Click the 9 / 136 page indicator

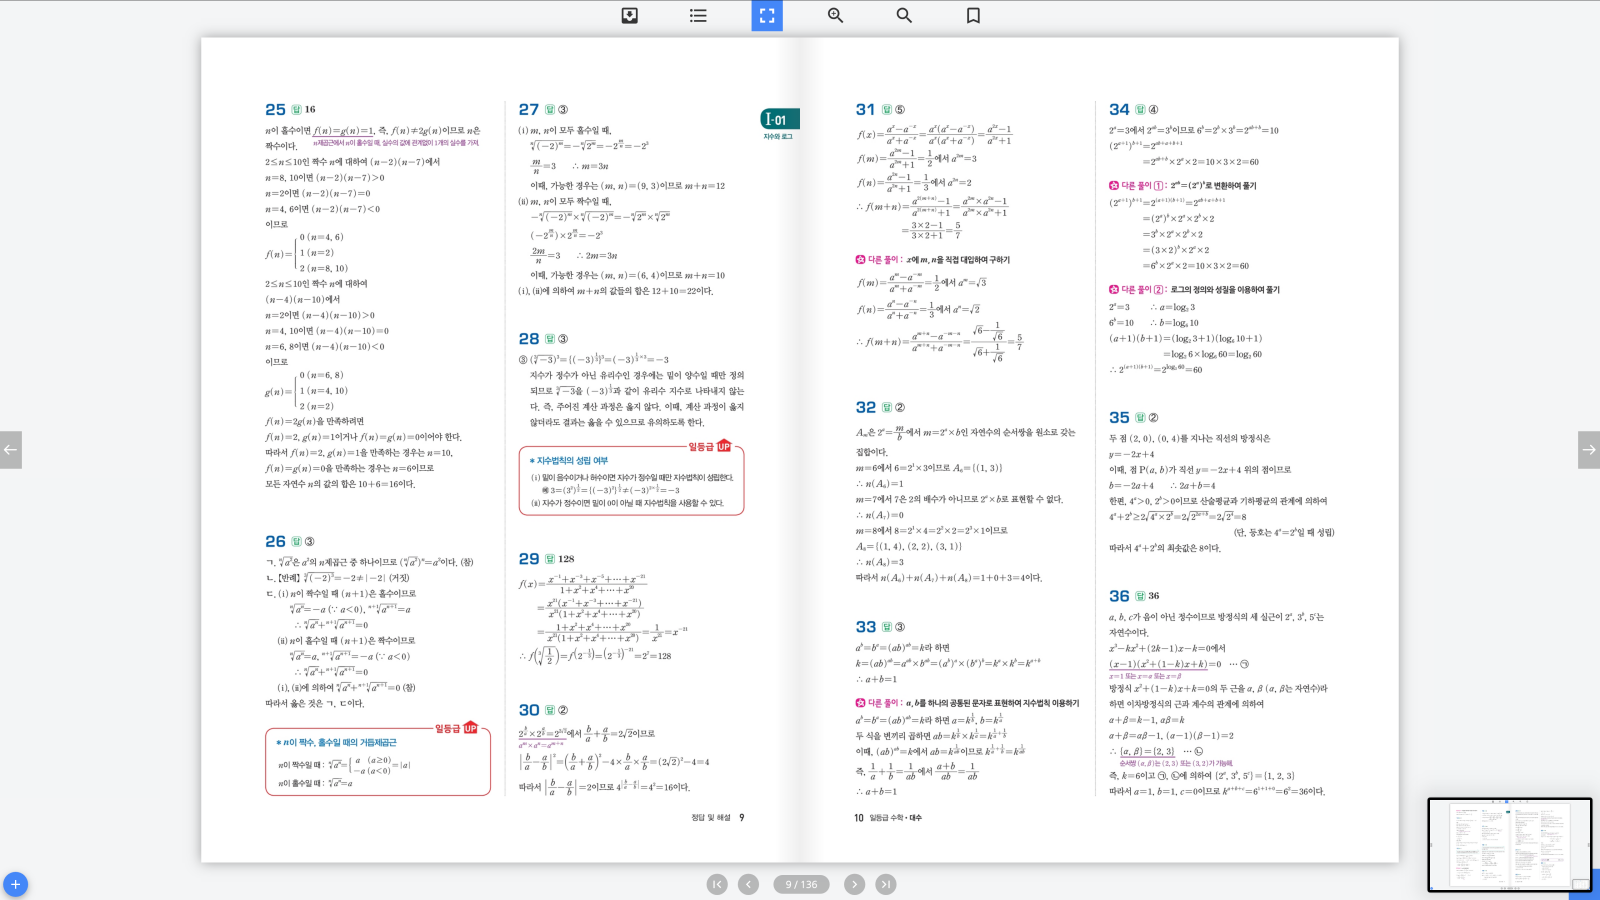(x=801, y=884)
